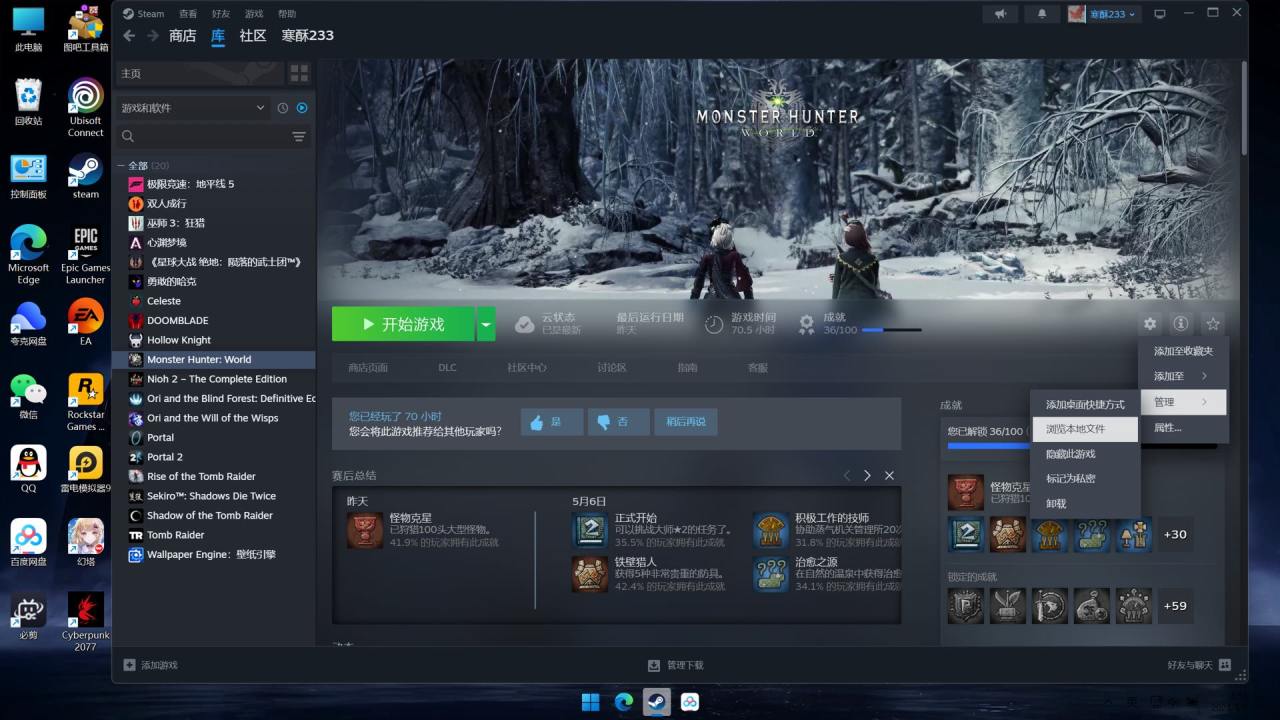Open 管理下载 downloads manager

(676, 665)
